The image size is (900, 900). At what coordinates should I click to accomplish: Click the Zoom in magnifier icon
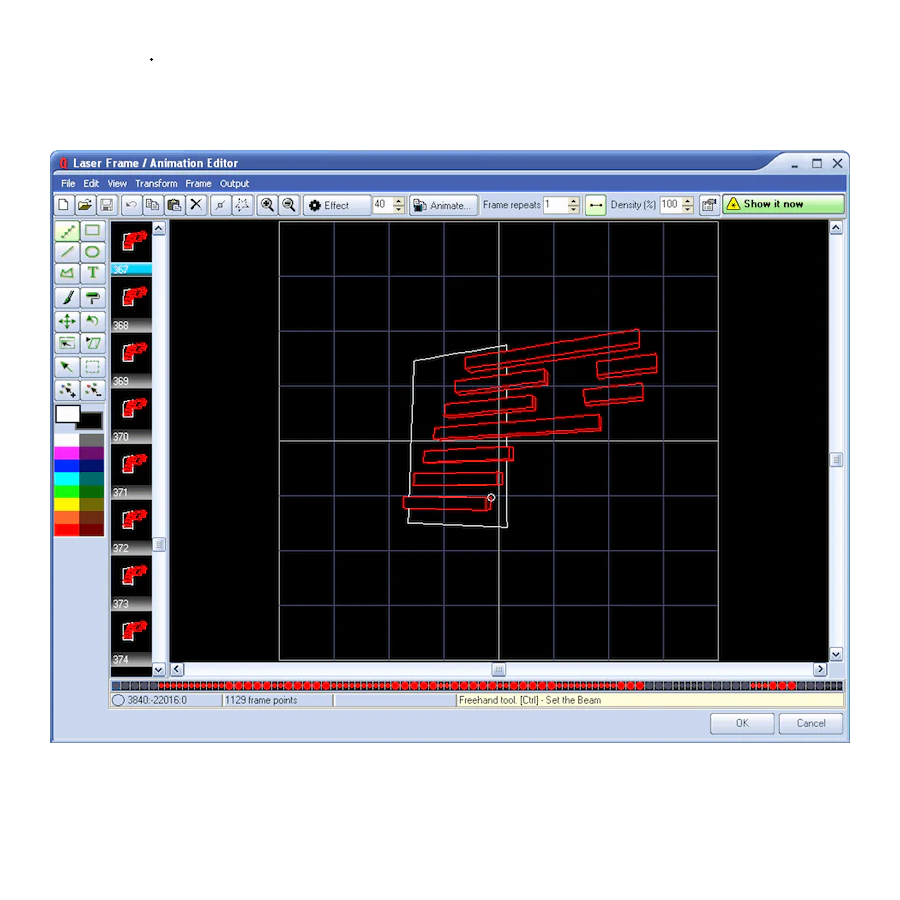pos(267,205)
